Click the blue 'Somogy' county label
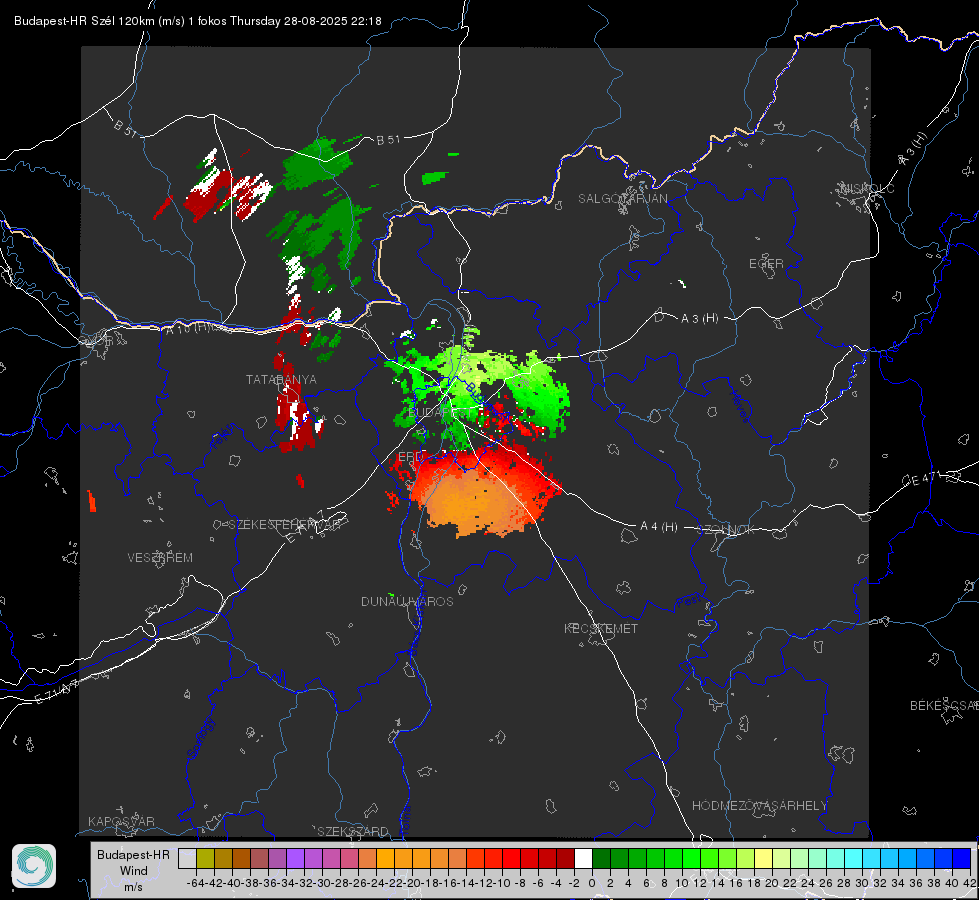Viewport: 979px width, 900px height. click(199, 738)
